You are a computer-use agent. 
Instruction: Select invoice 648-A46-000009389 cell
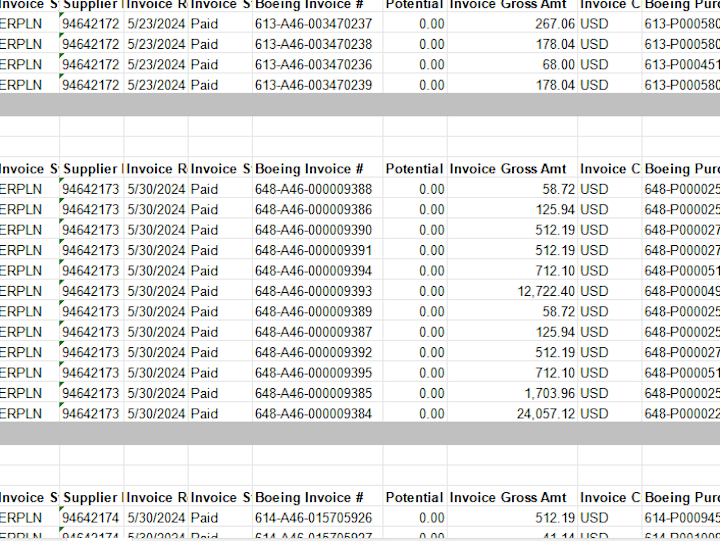tap(317, 311)
